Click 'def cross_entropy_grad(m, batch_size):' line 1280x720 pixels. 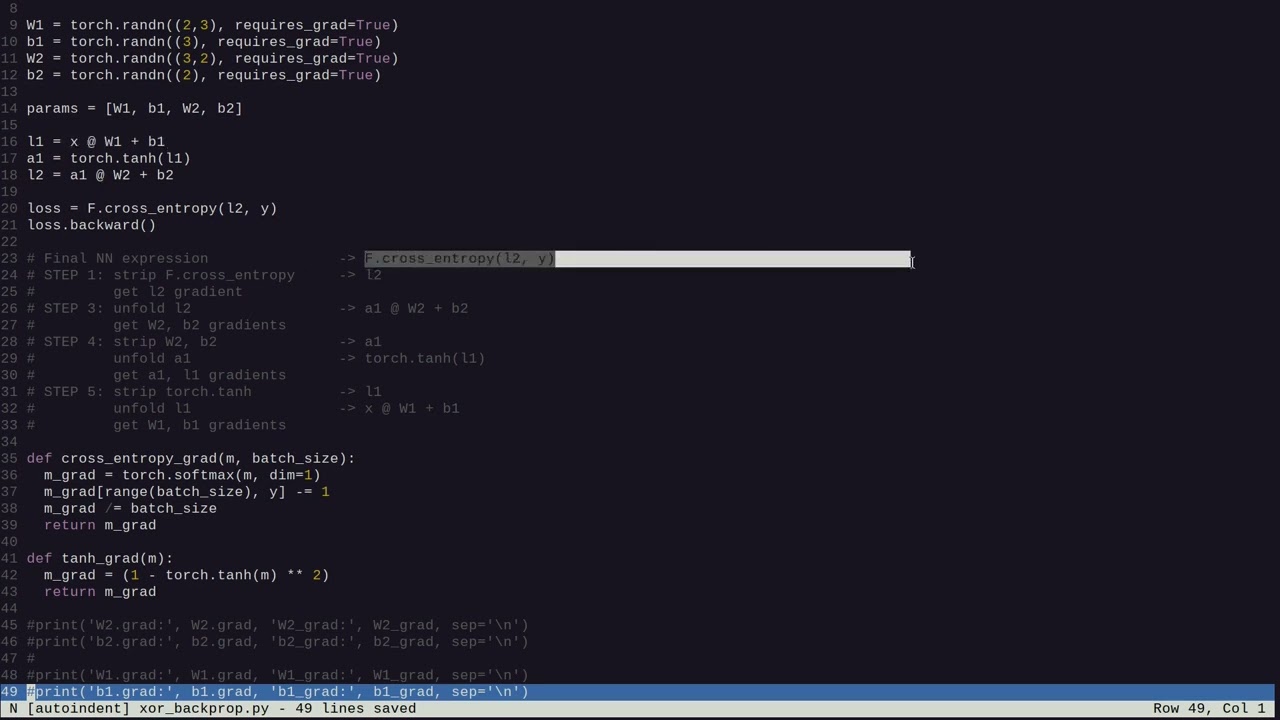[191, 458]
